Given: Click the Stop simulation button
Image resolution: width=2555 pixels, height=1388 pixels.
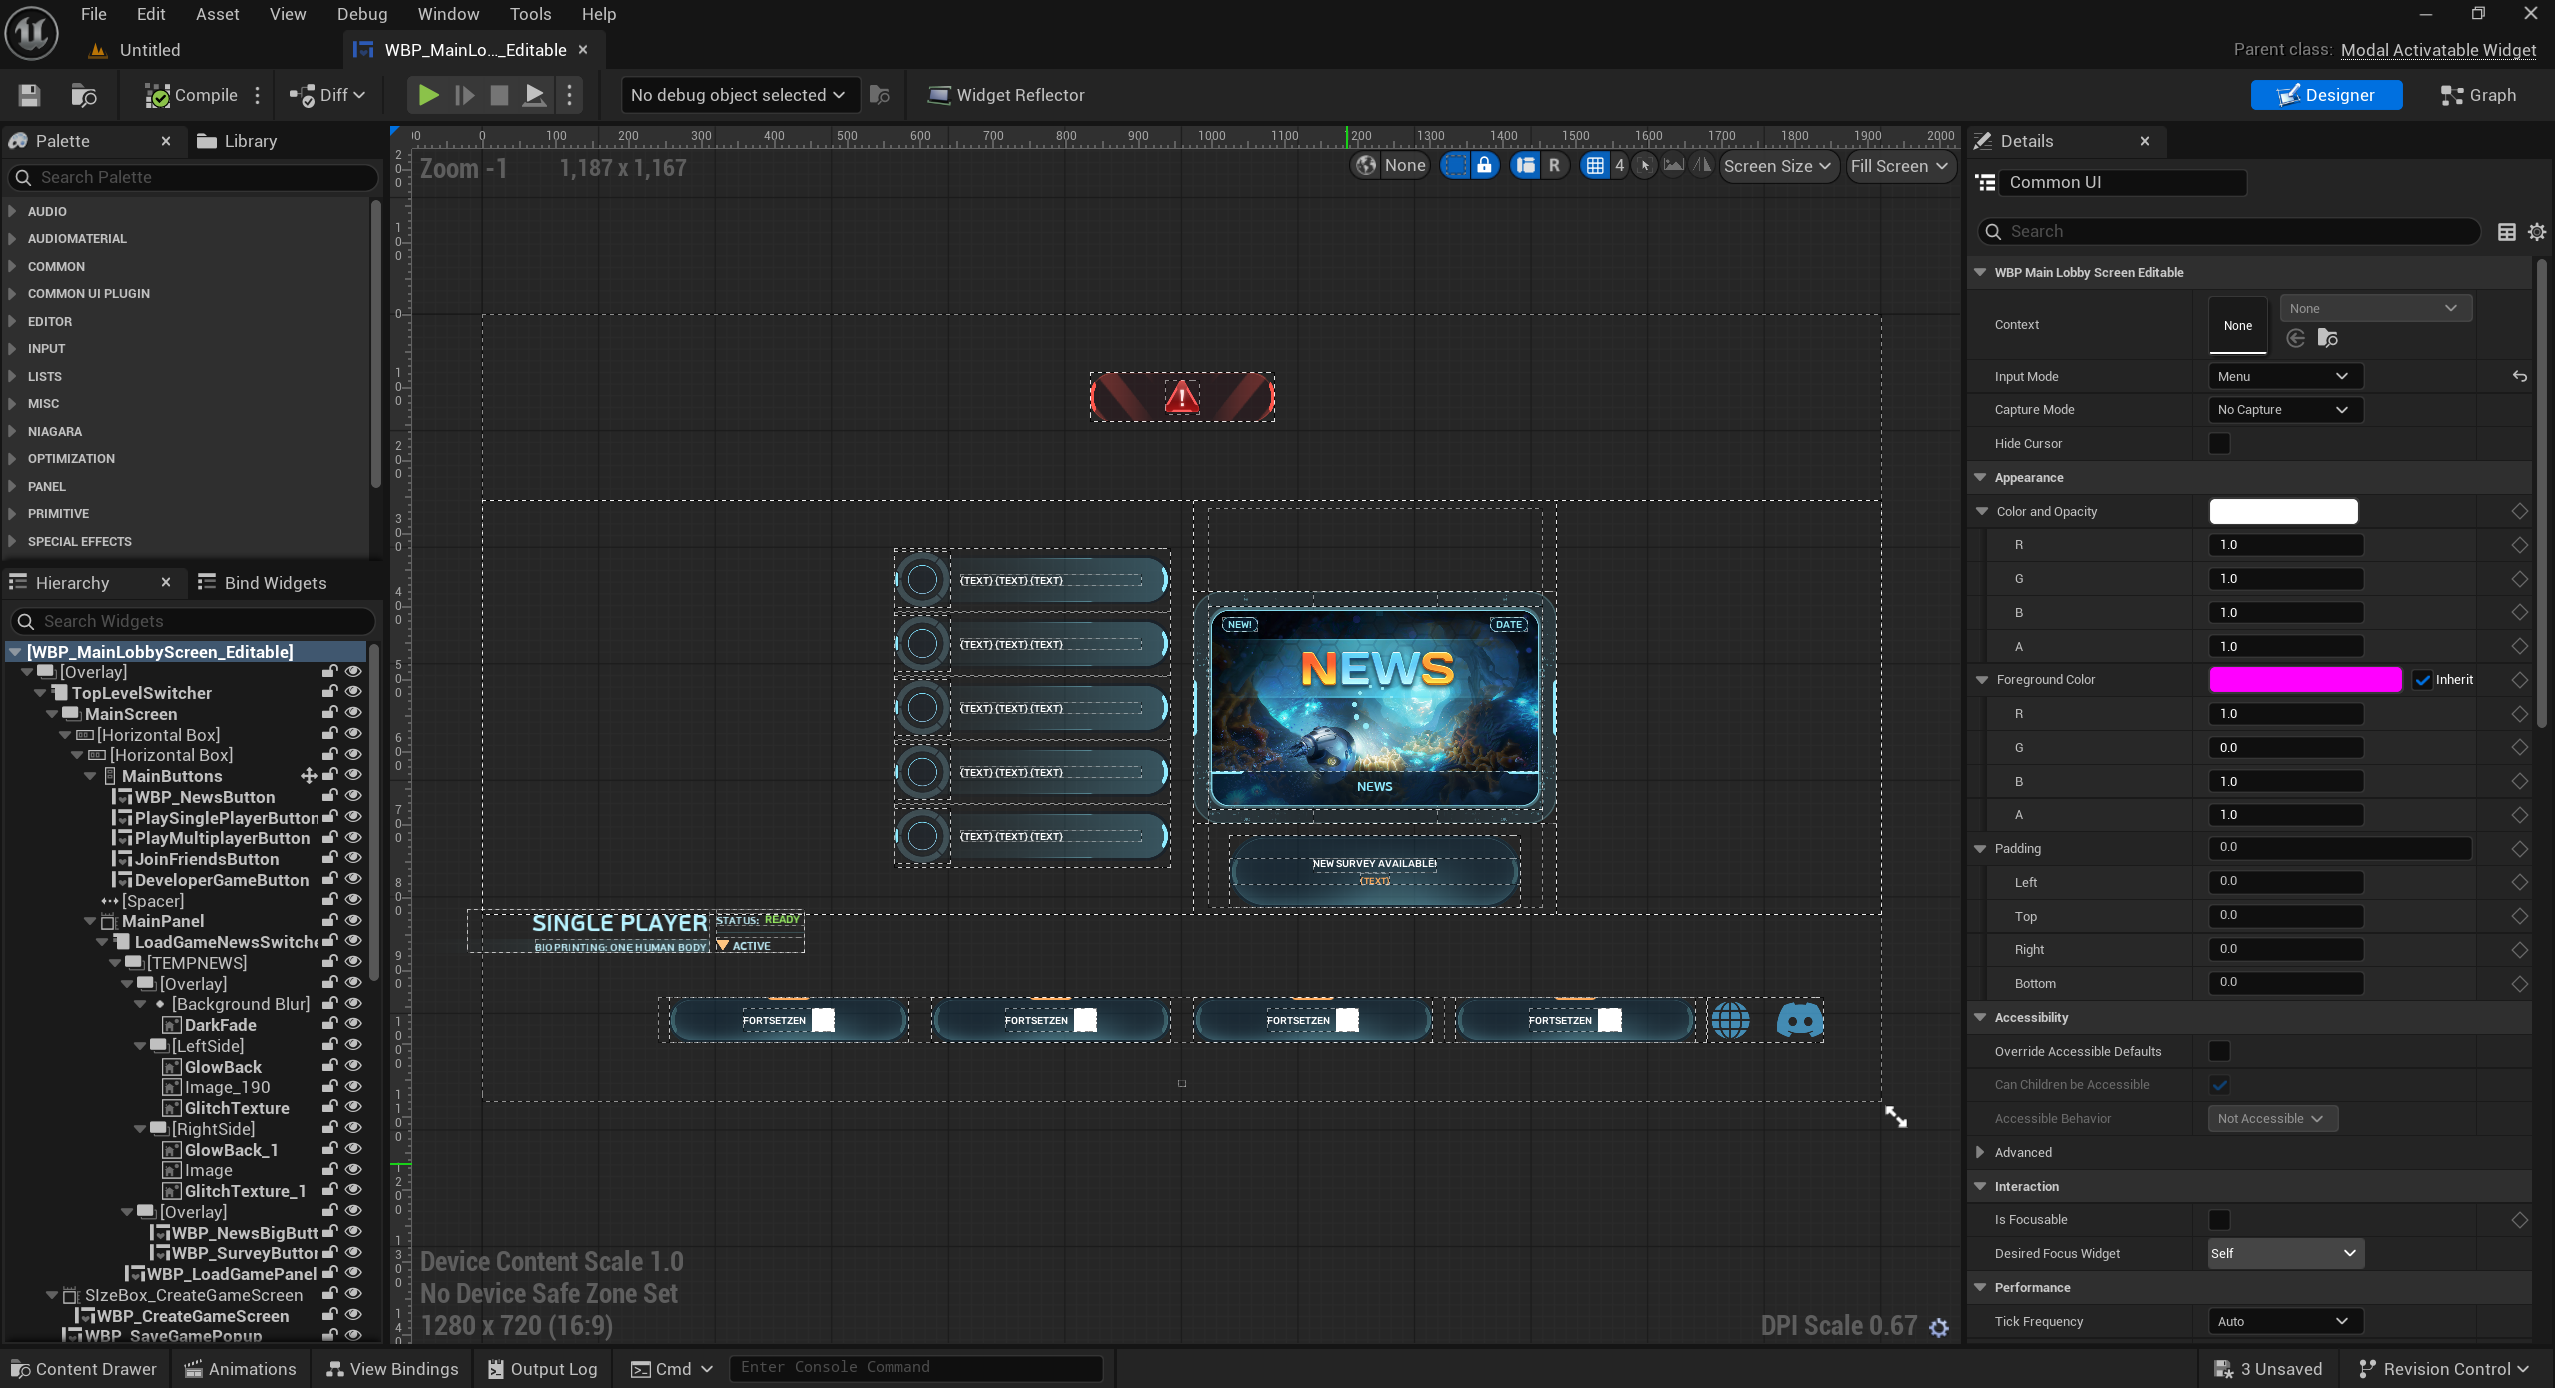Looking at the screenshot, I should coord(499,95).
